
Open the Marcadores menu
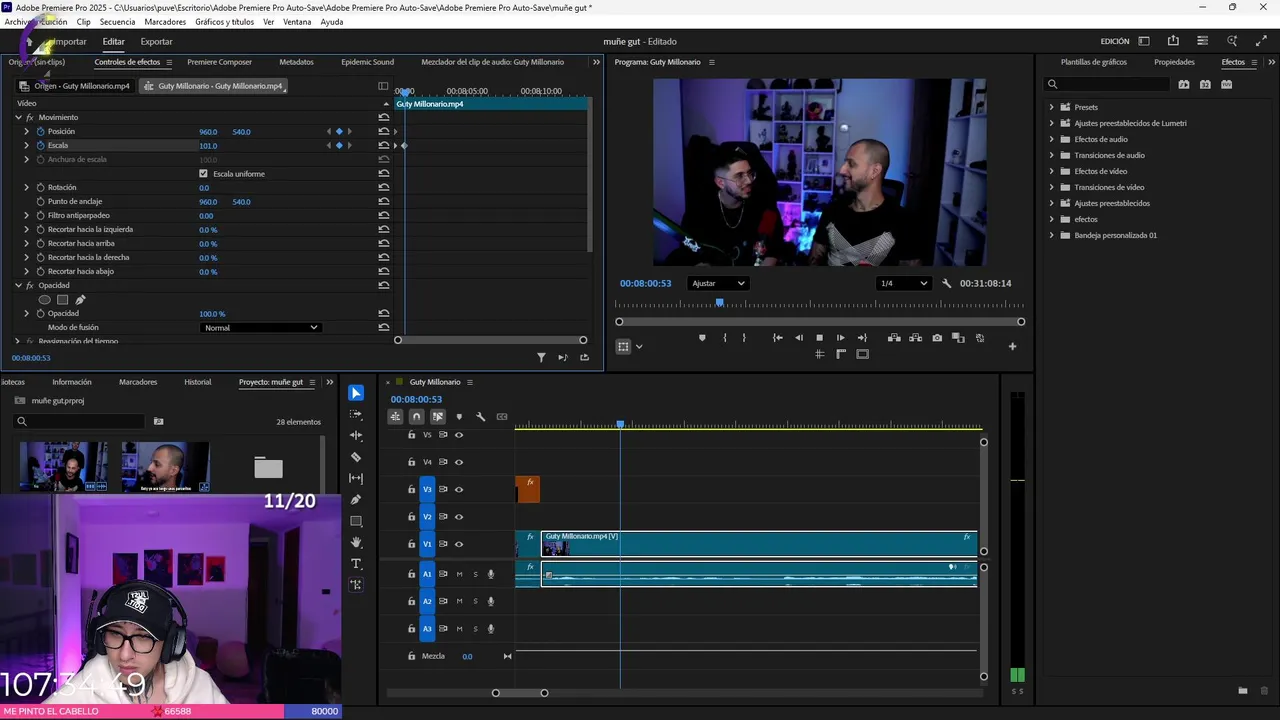tap(165, 22)
